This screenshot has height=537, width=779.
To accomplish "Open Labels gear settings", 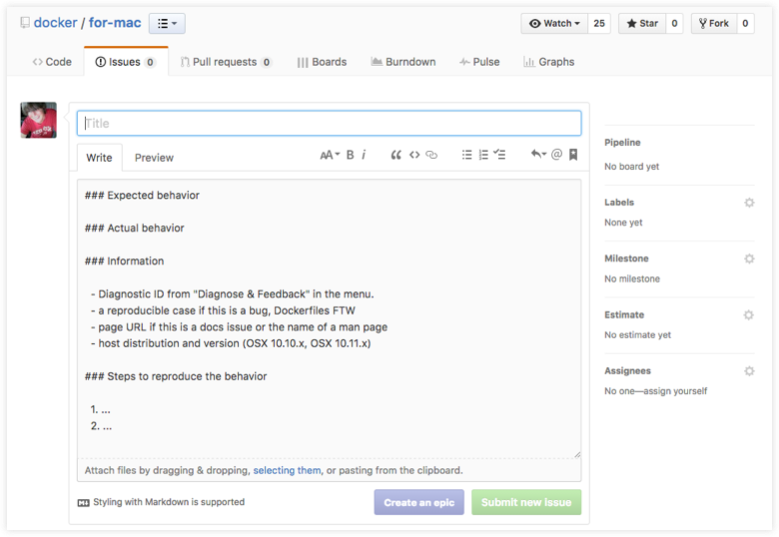I will 749,203.
